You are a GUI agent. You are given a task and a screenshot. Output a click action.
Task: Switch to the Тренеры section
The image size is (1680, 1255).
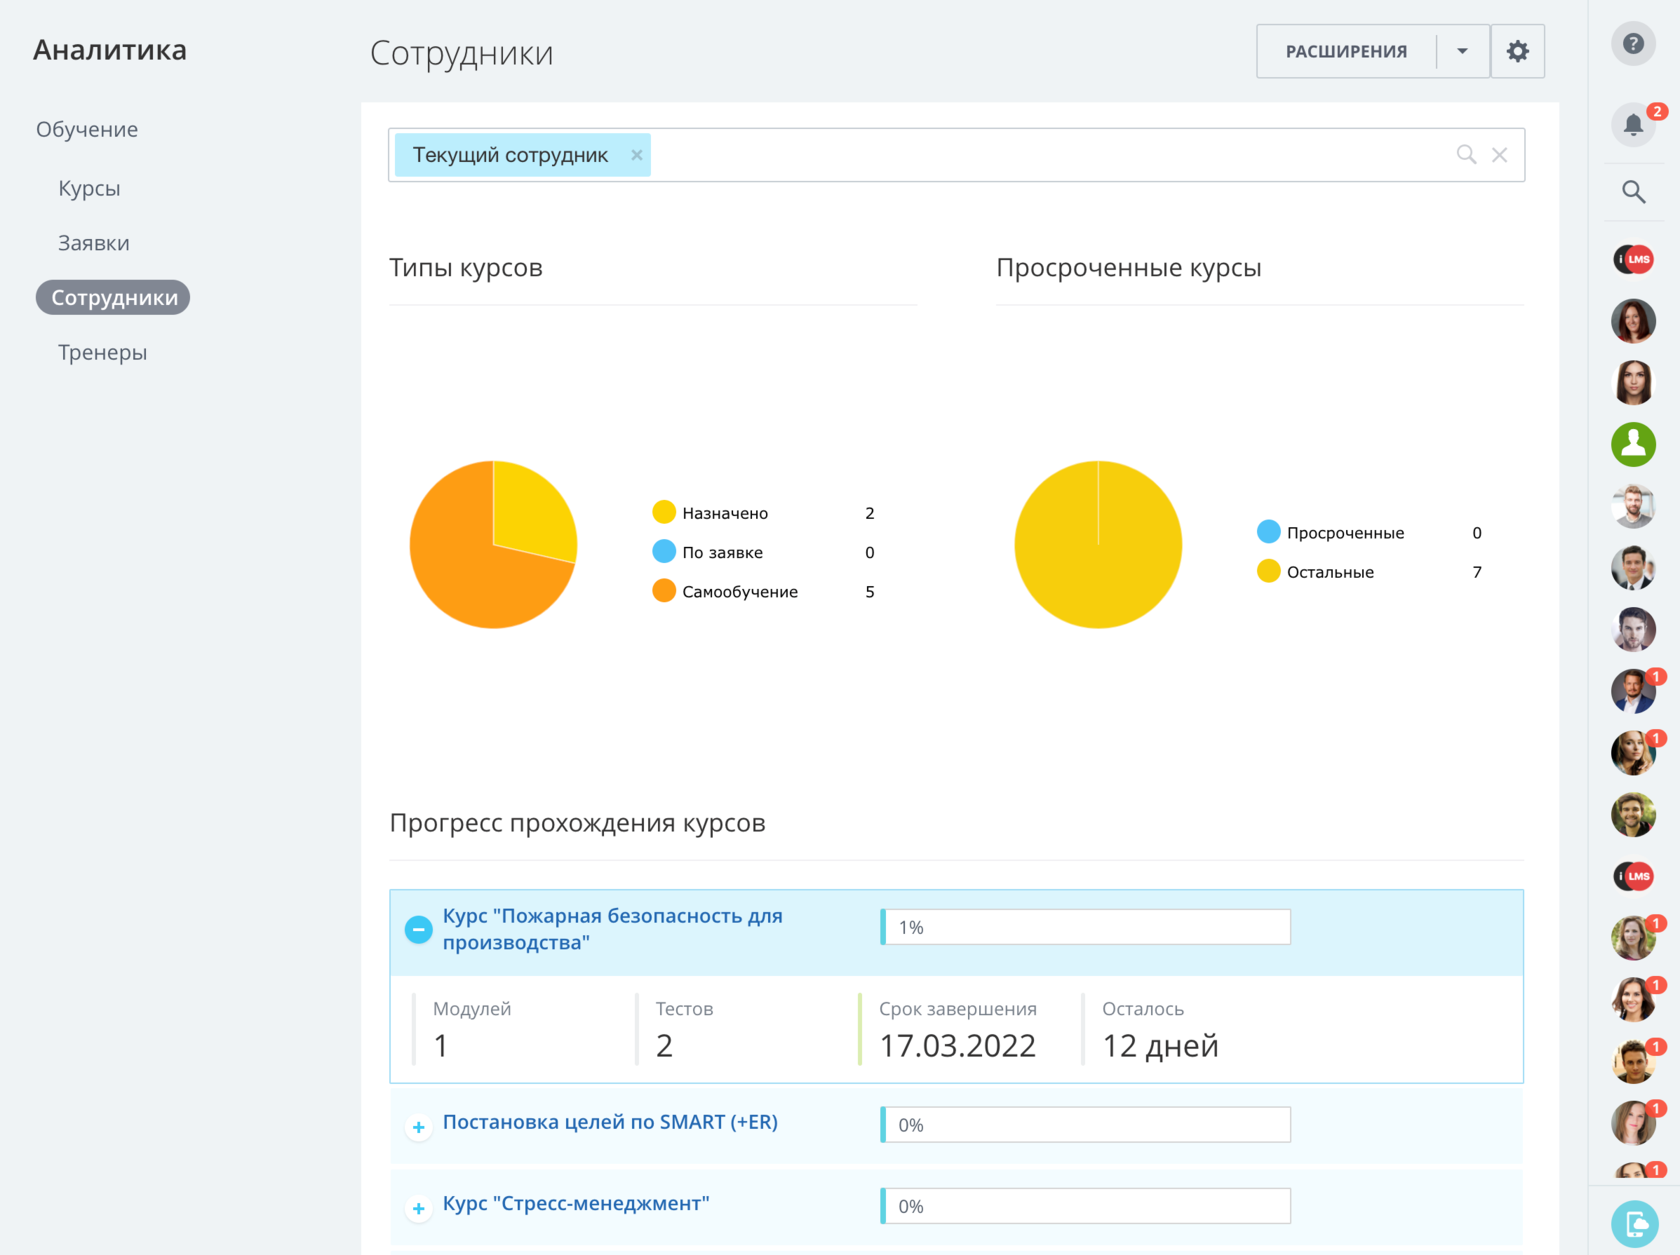click(x=102, y=351)
